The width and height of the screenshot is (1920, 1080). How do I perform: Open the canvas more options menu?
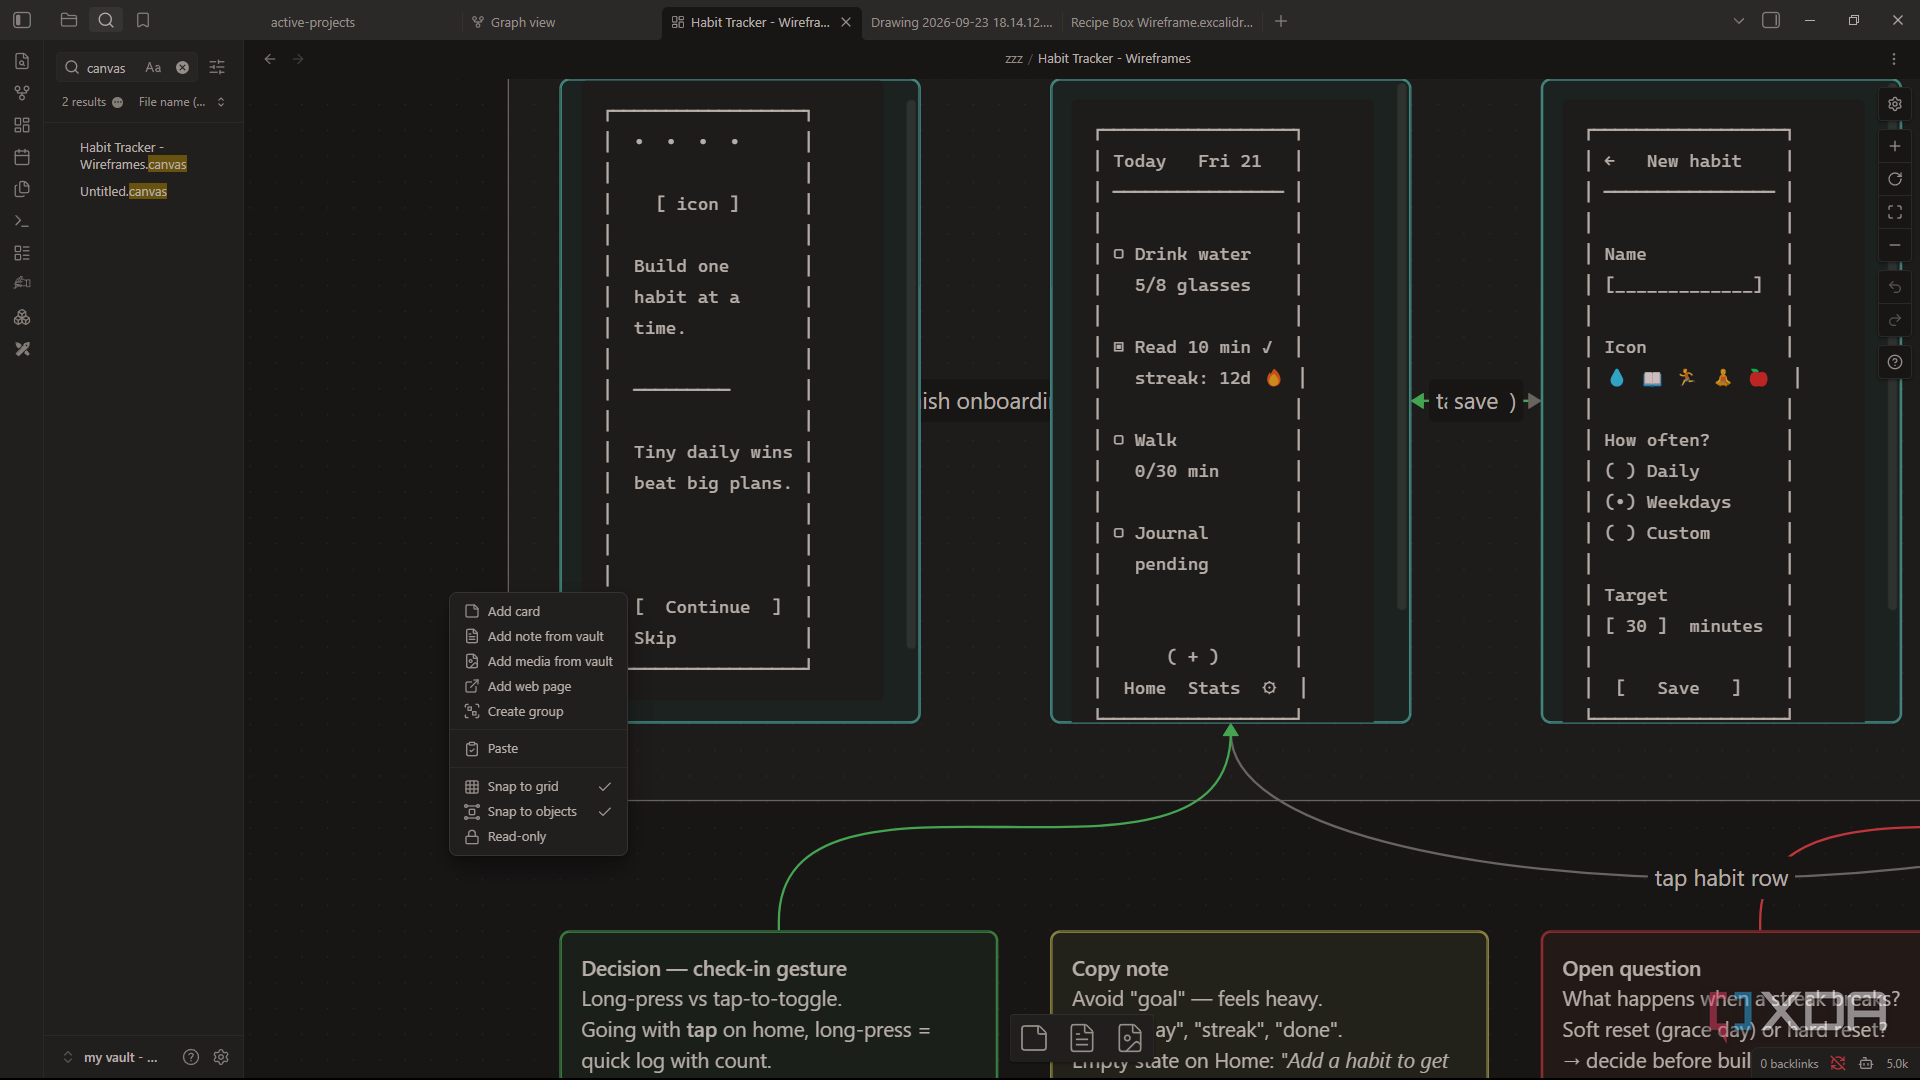click(x=1894, y=59)
